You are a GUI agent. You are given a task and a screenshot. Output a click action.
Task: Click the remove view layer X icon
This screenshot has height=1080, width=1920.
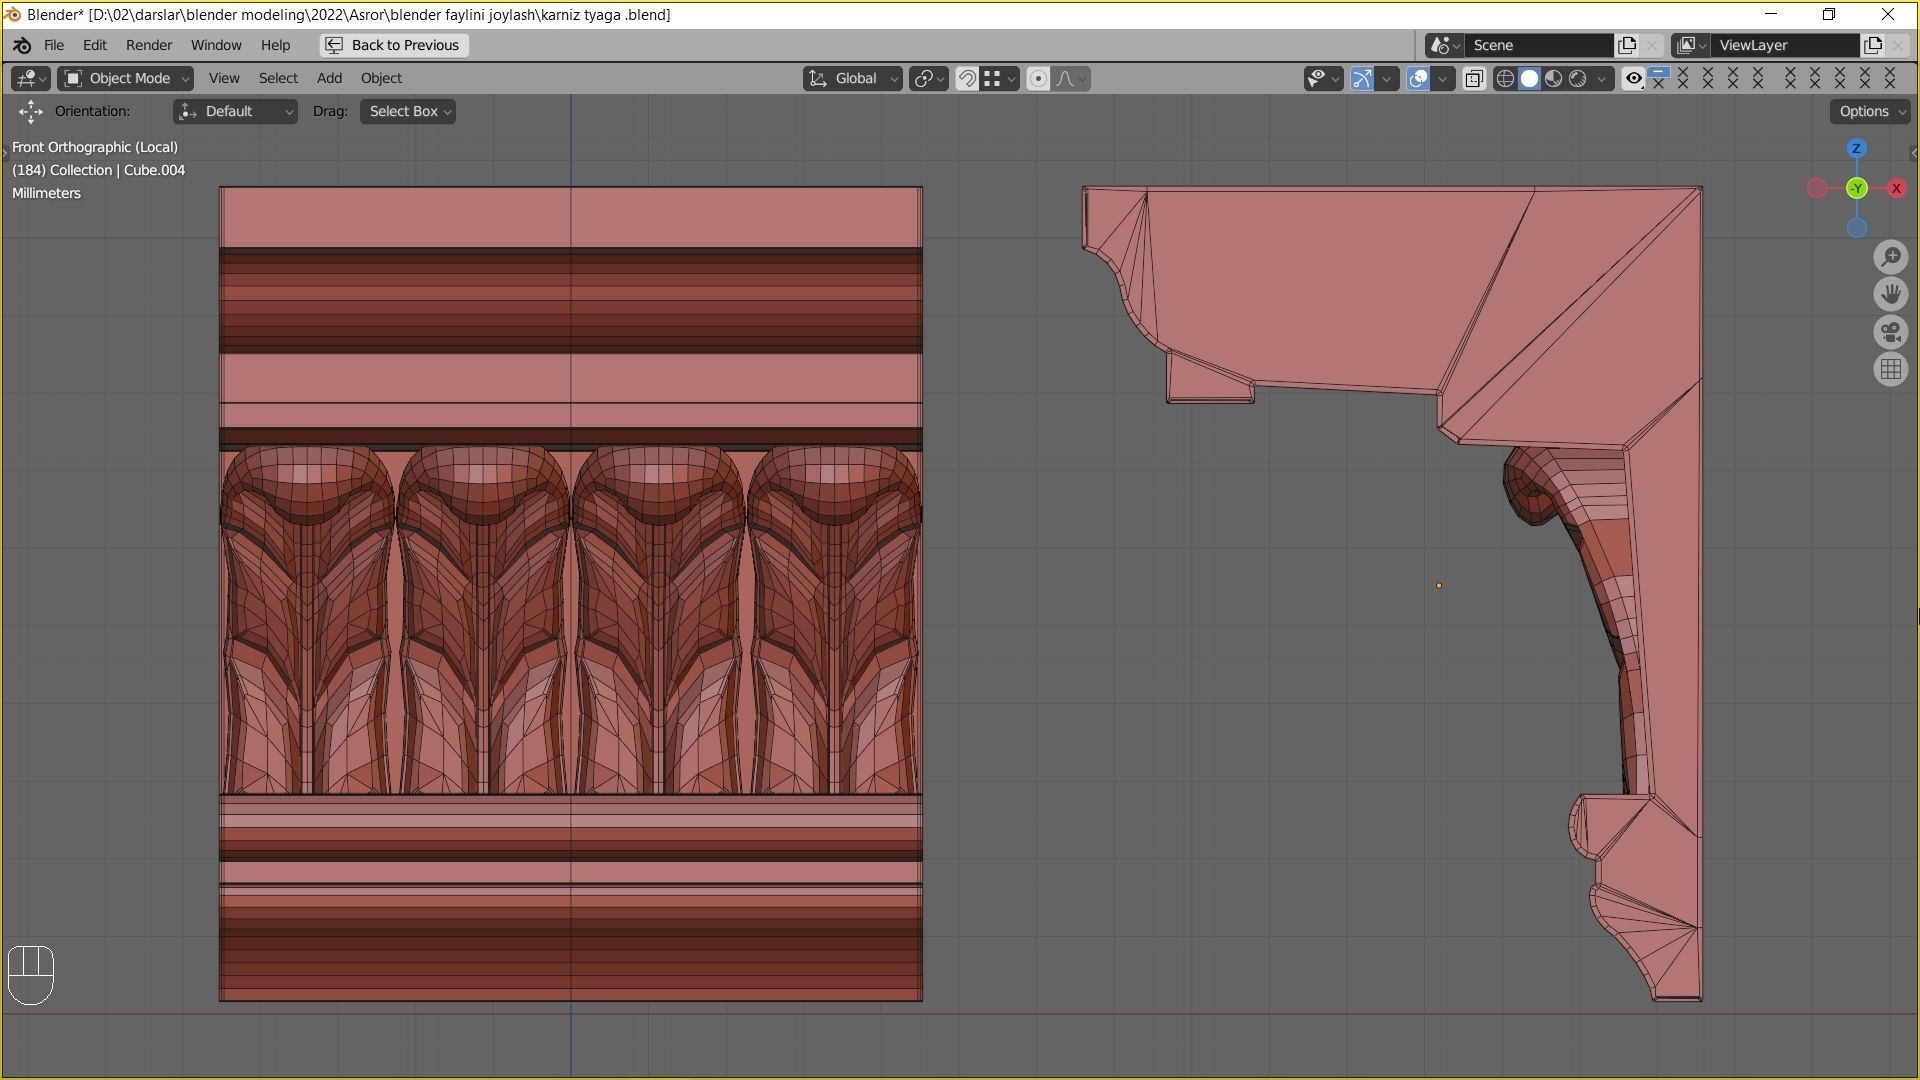1898,45
